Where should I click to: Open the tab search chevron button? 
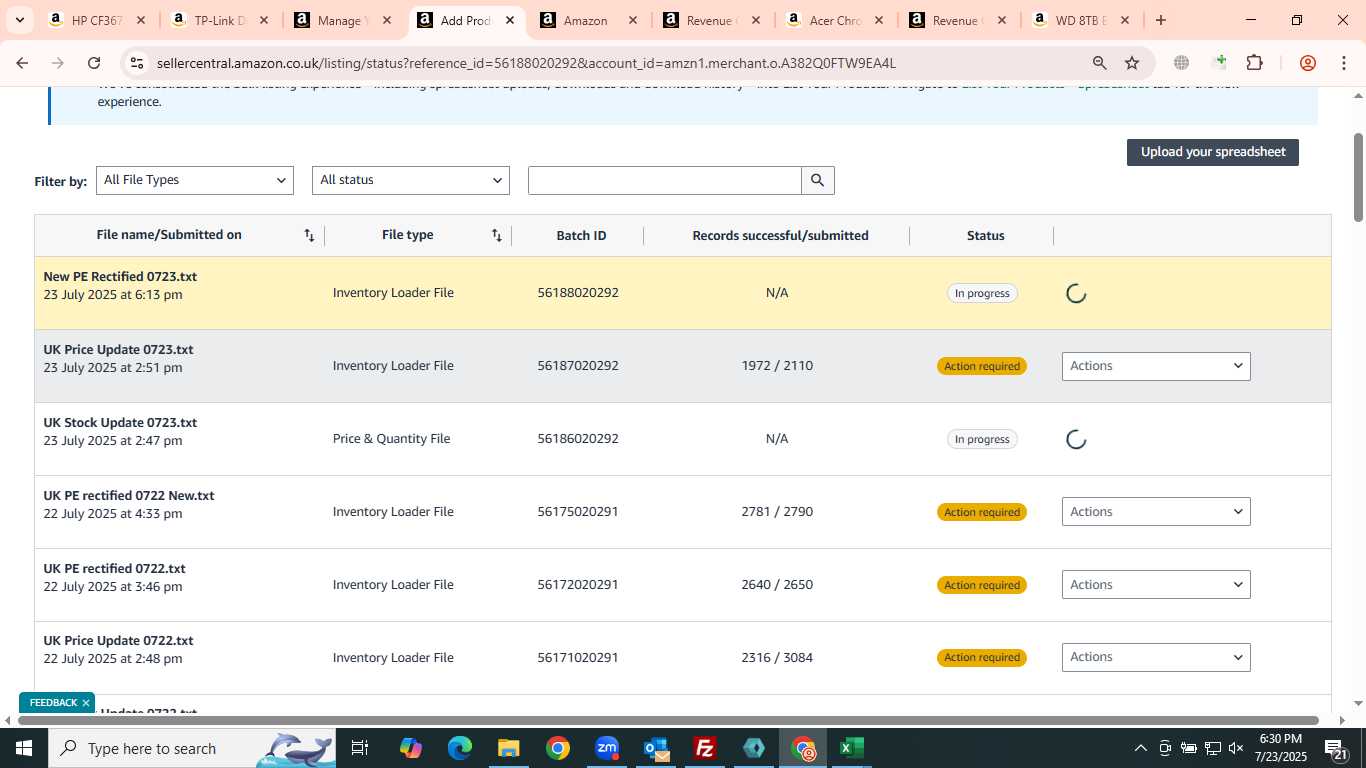[x=19, y=20]
